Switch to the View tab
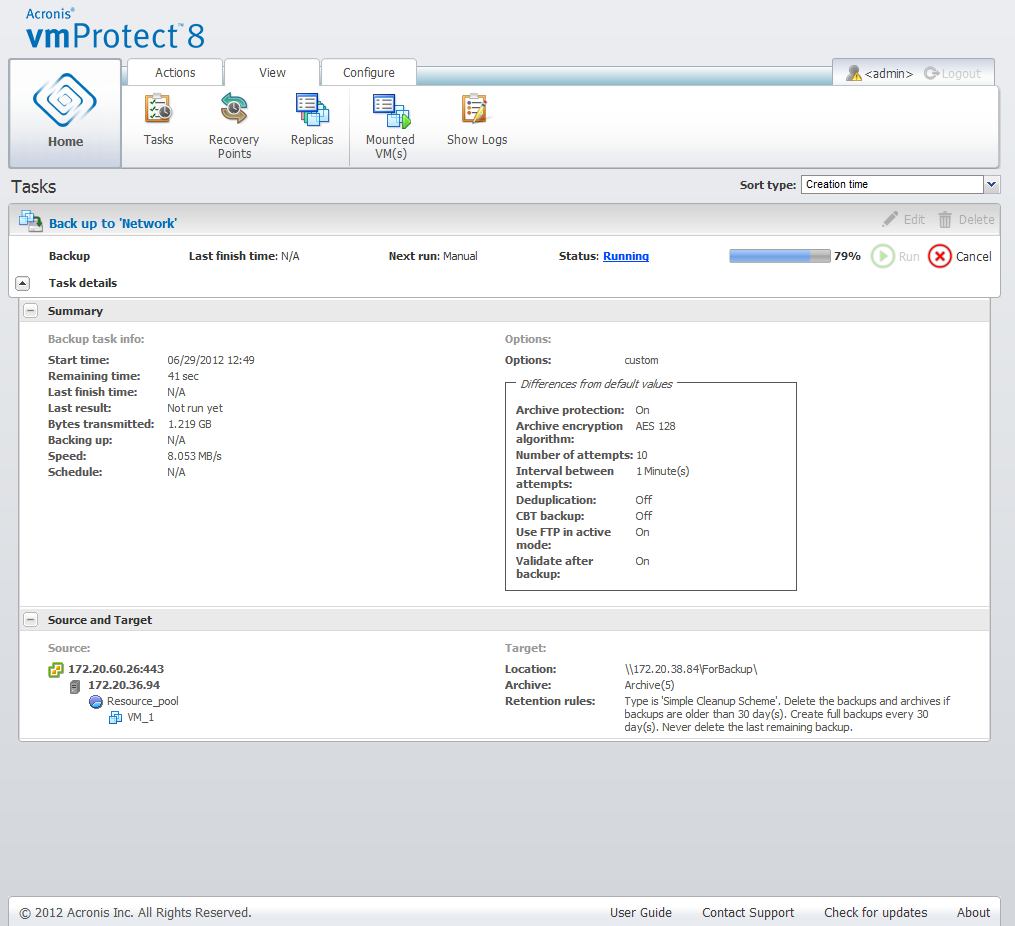Image resolution: width=1015 pixels, height=926 pixels. click(272, 72)
